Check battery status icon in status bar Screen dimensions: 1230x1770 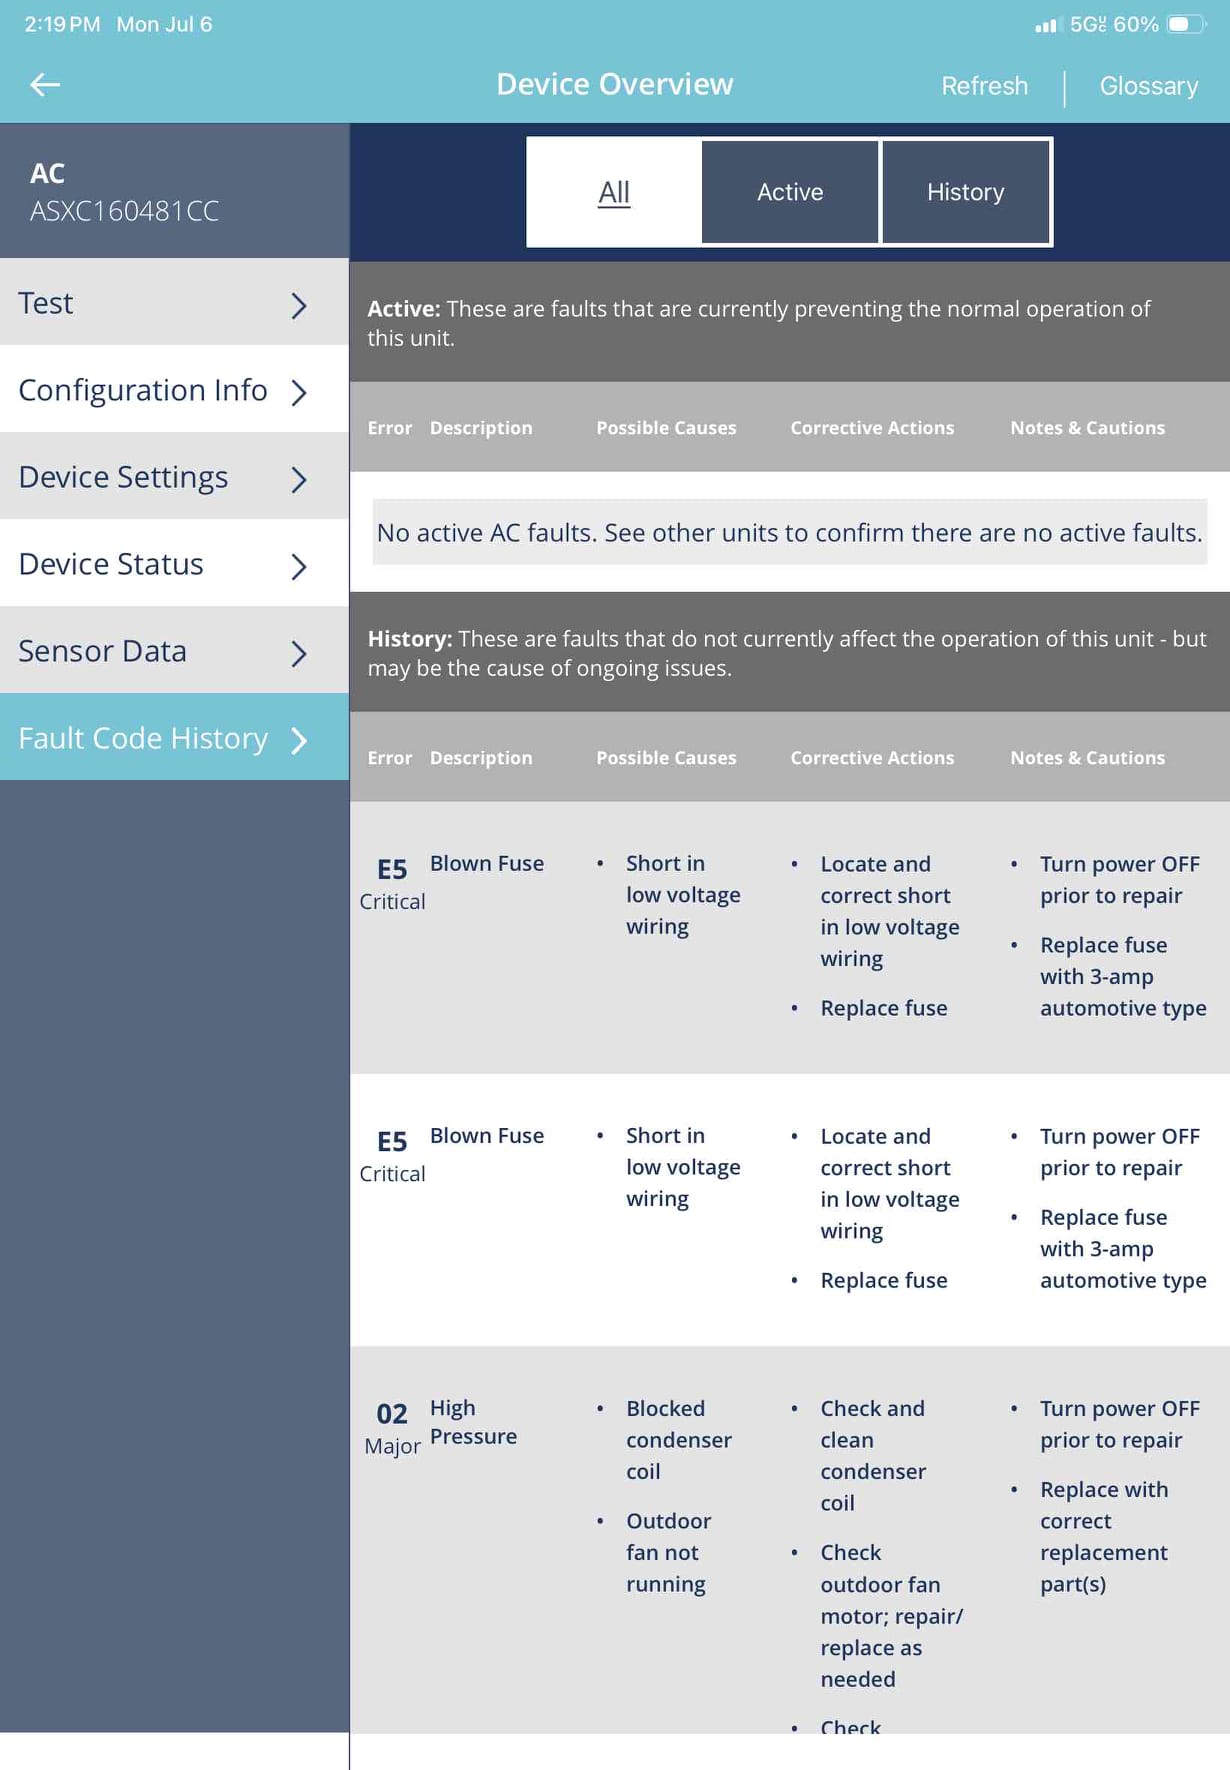coord(1186,24)
